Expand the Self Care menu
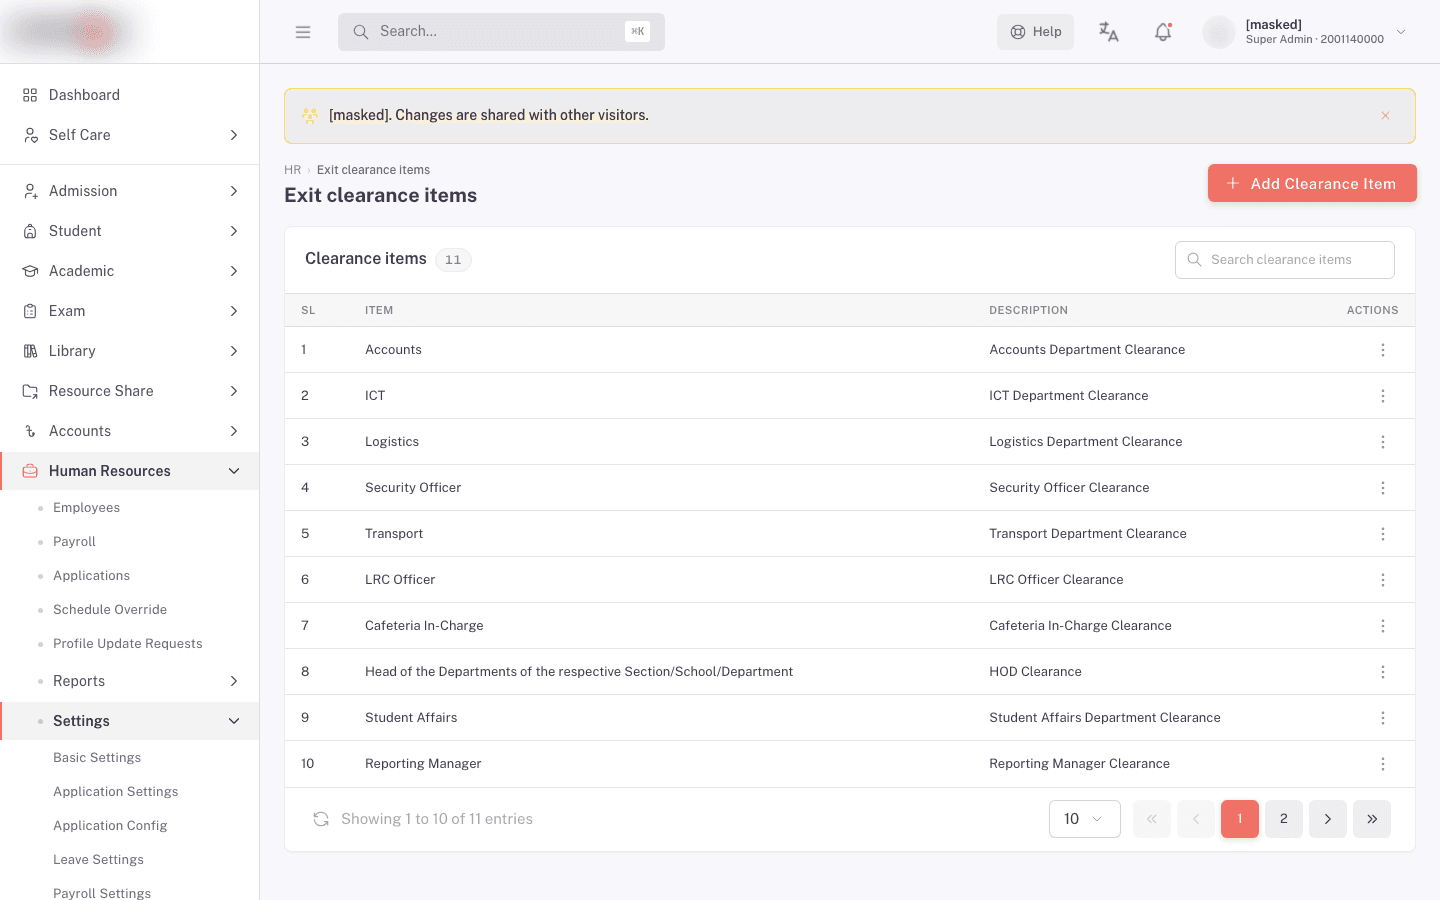 pos(130,135)
